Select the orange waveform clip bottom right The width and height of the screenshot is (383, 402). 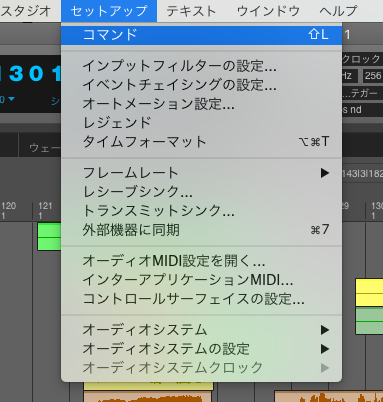pyautogui.click(x=329, y=397)
